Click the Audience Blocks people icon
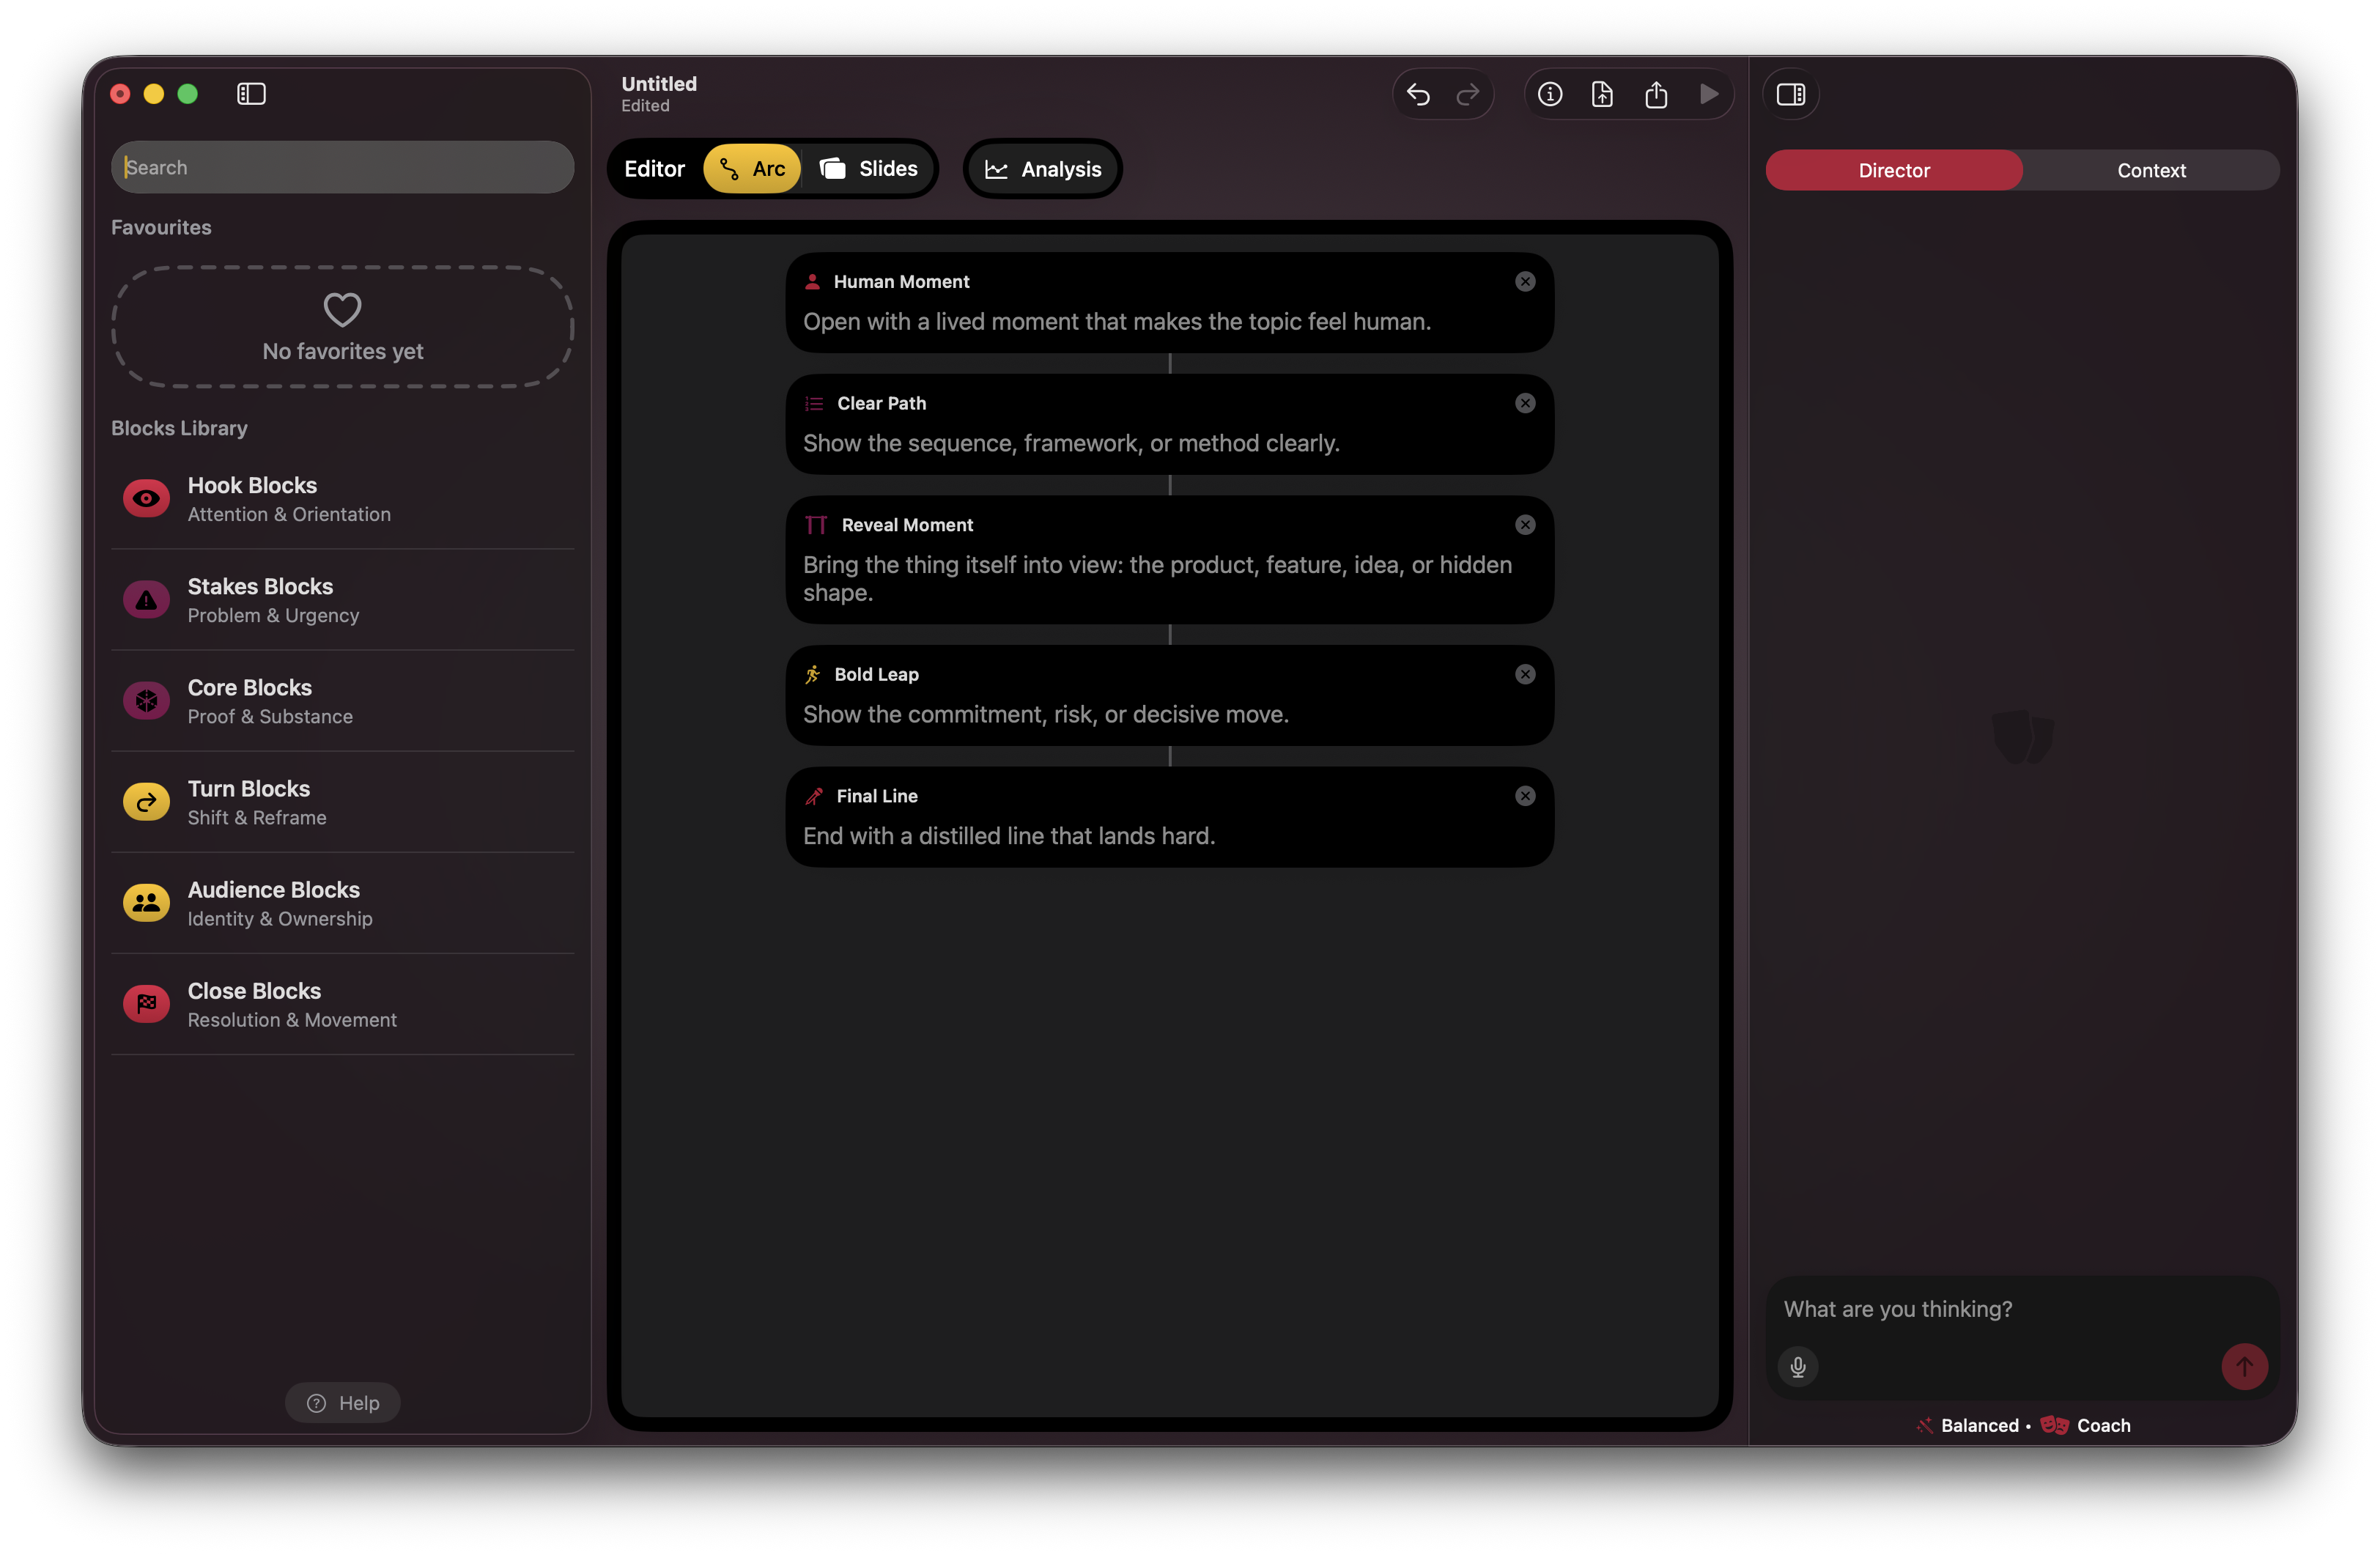This screenshot has width=2380, height=1555. pyautogui.click(x=146, y=903)
